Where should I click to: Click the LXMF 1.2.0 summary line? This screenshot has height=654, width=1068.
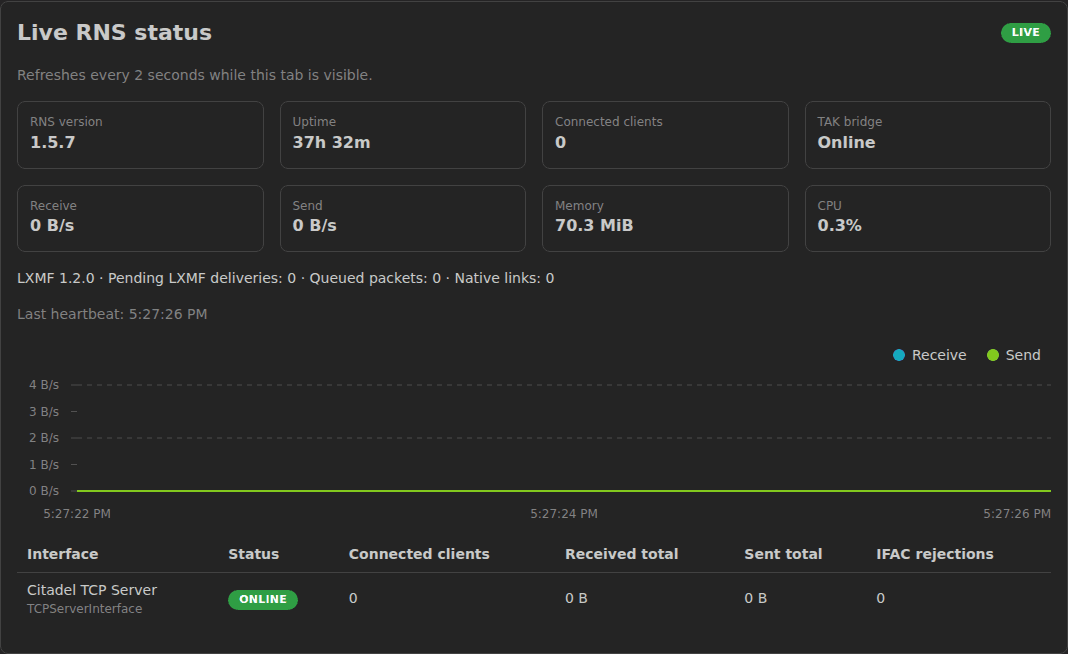coord(285,278)
